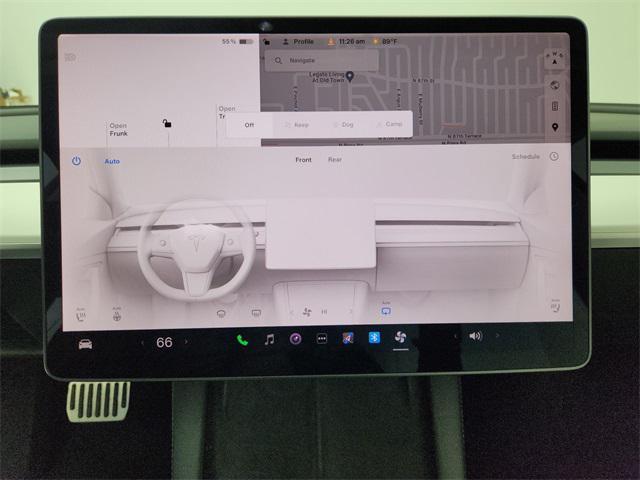640x480 pixels.
Task: Decrease volume with left arrow
Action: coord(455,336)
